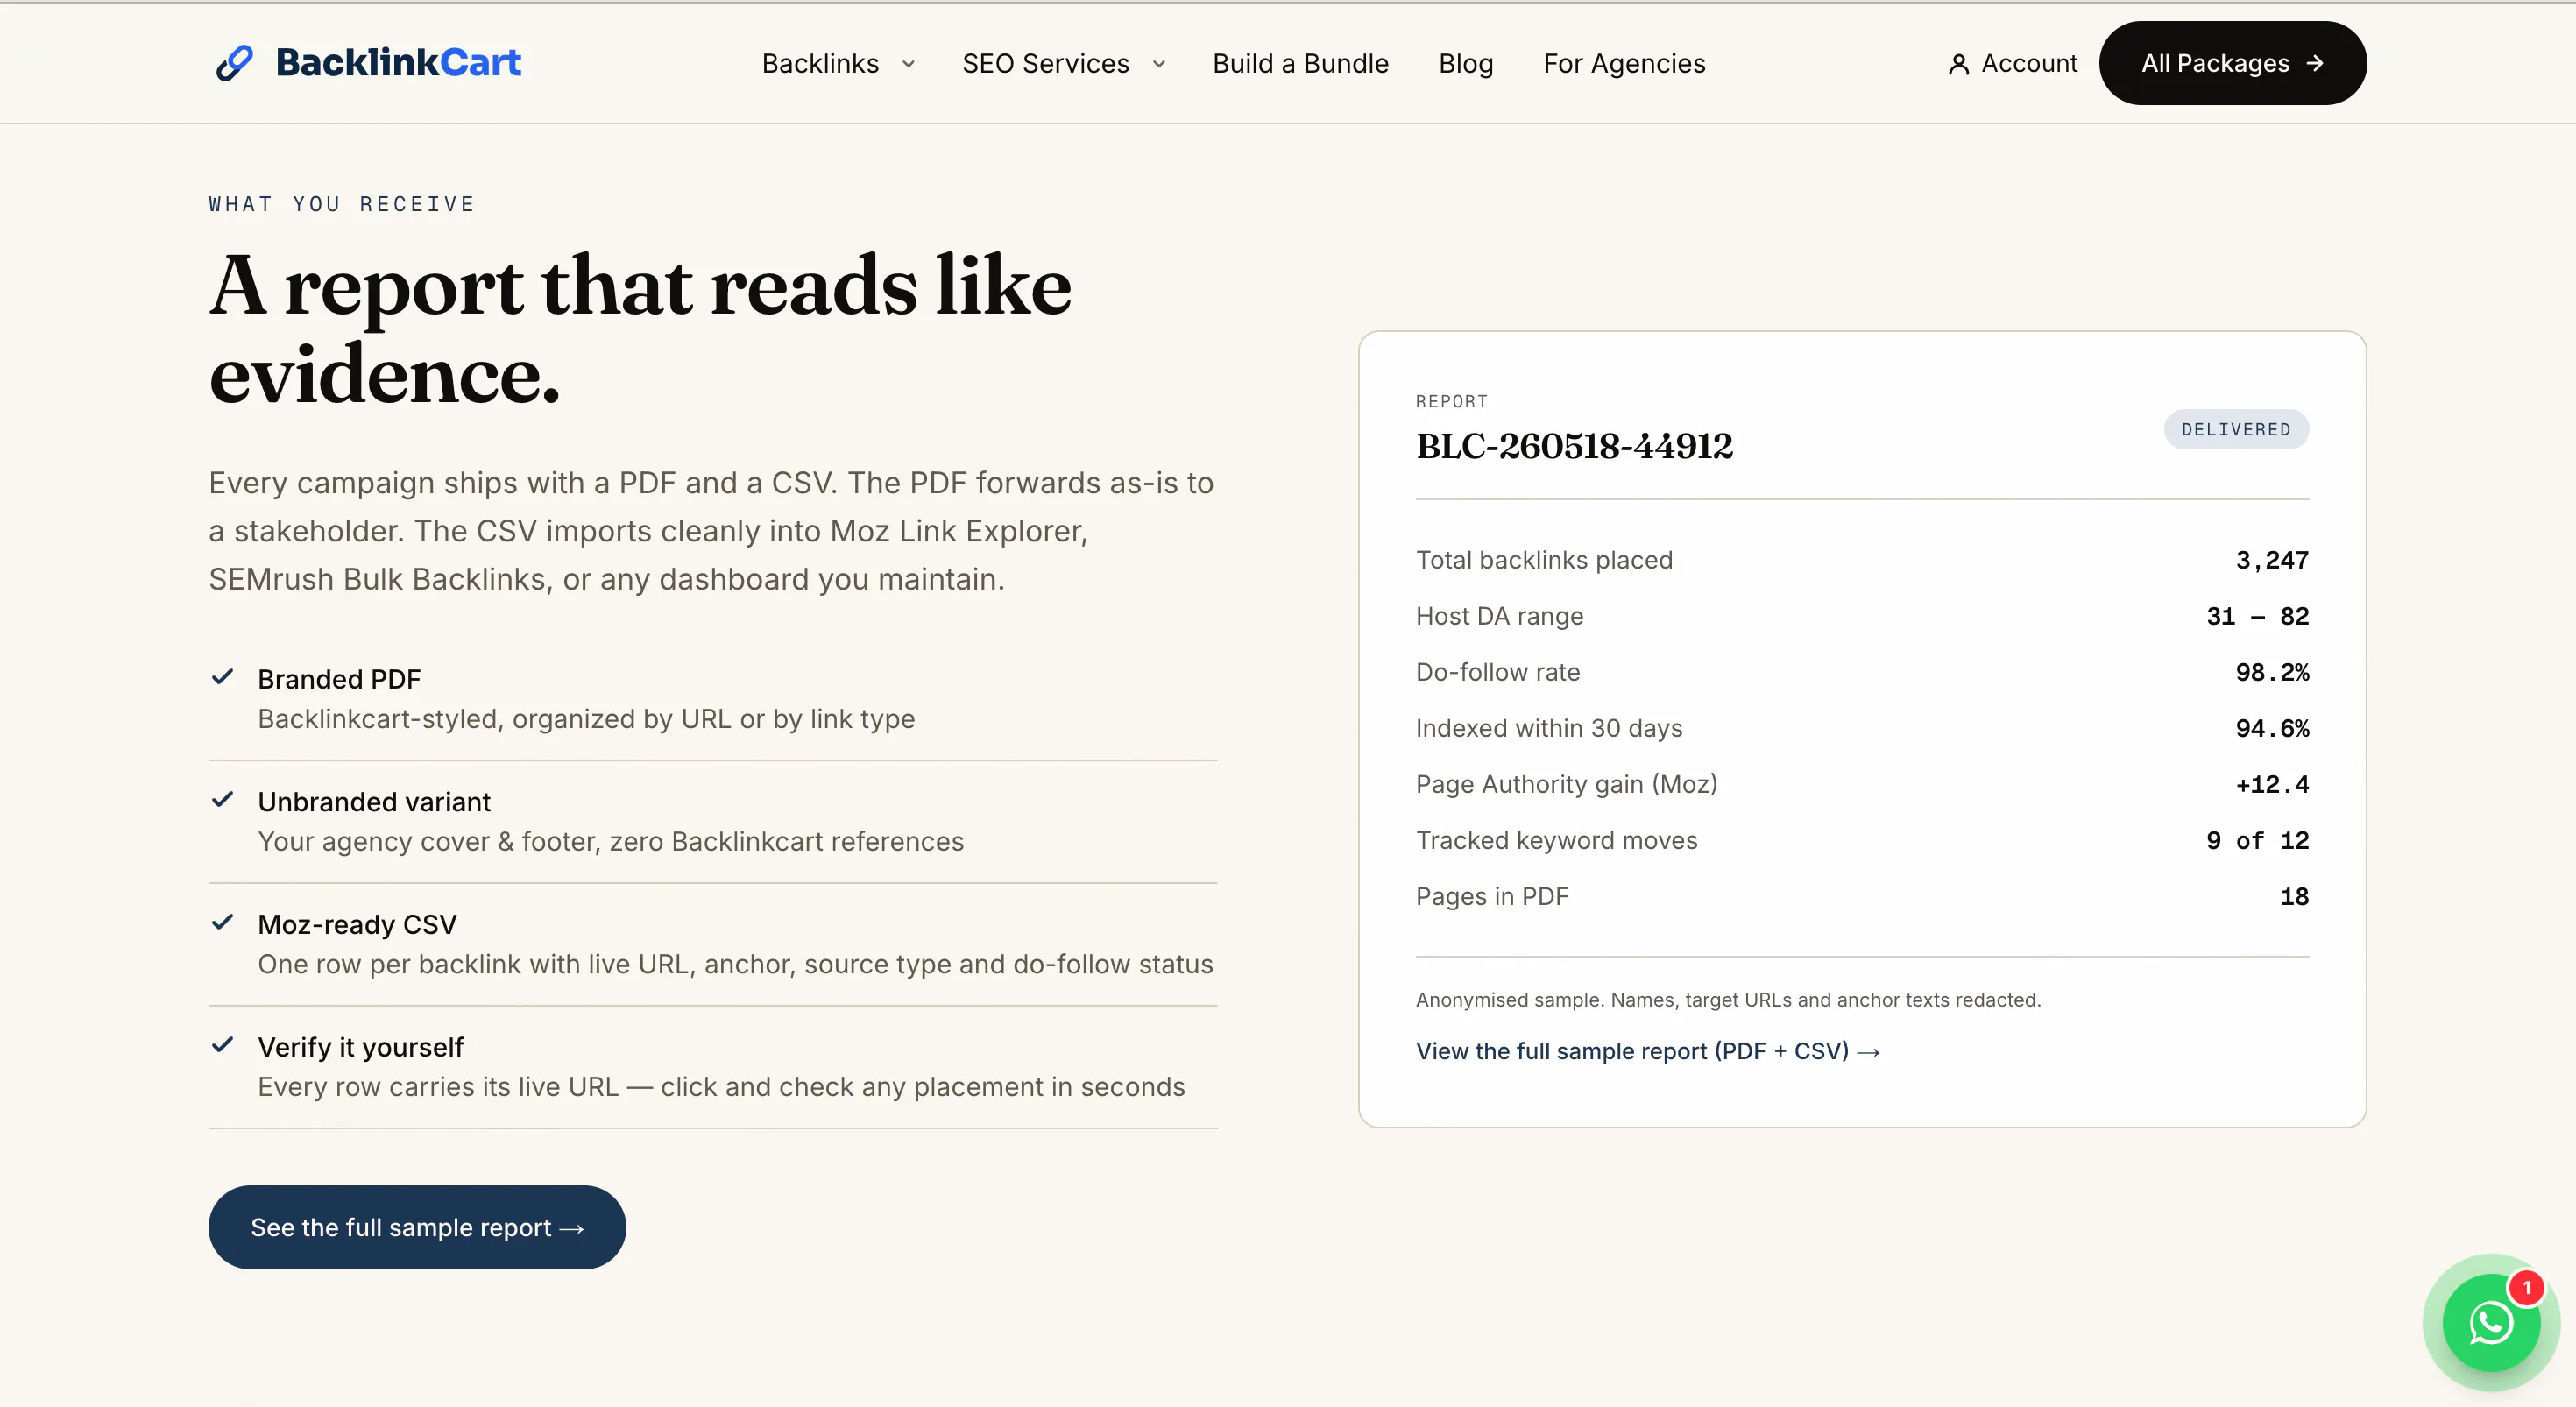Image resolution: width=2576 pixels, height=1407 pixels.
Task: Click the Your agency cover & footer description
Action: (x=610, y=842)
